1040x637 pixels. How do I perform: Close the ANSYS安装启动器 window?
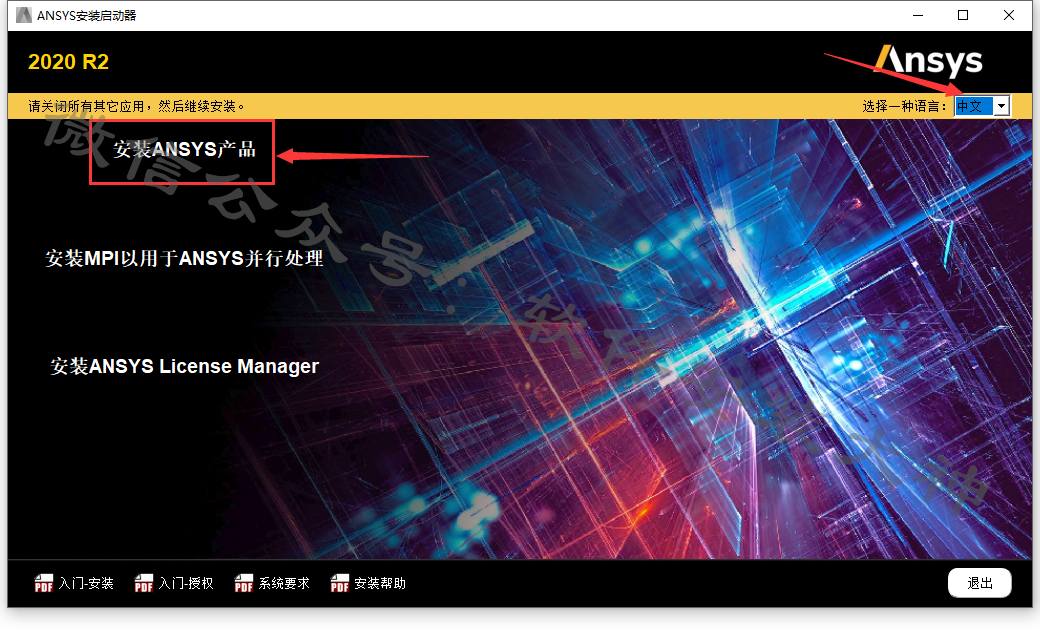pos(1009,15)
